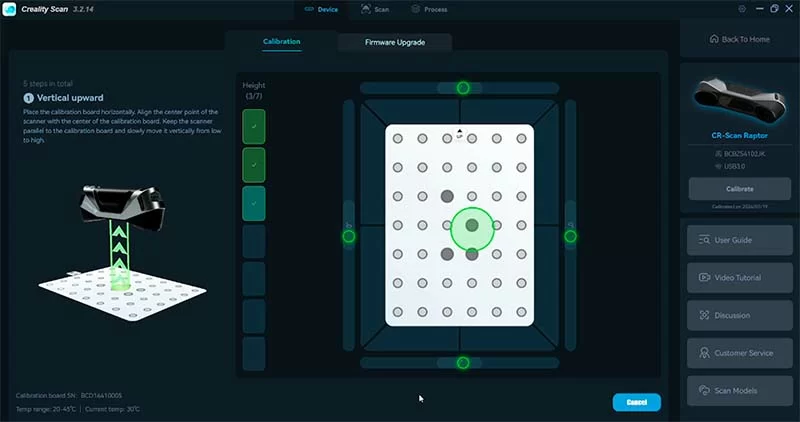Screen dimensions: 800x422
Task: Click the white calibration board image
Action: tap(459, 225)
